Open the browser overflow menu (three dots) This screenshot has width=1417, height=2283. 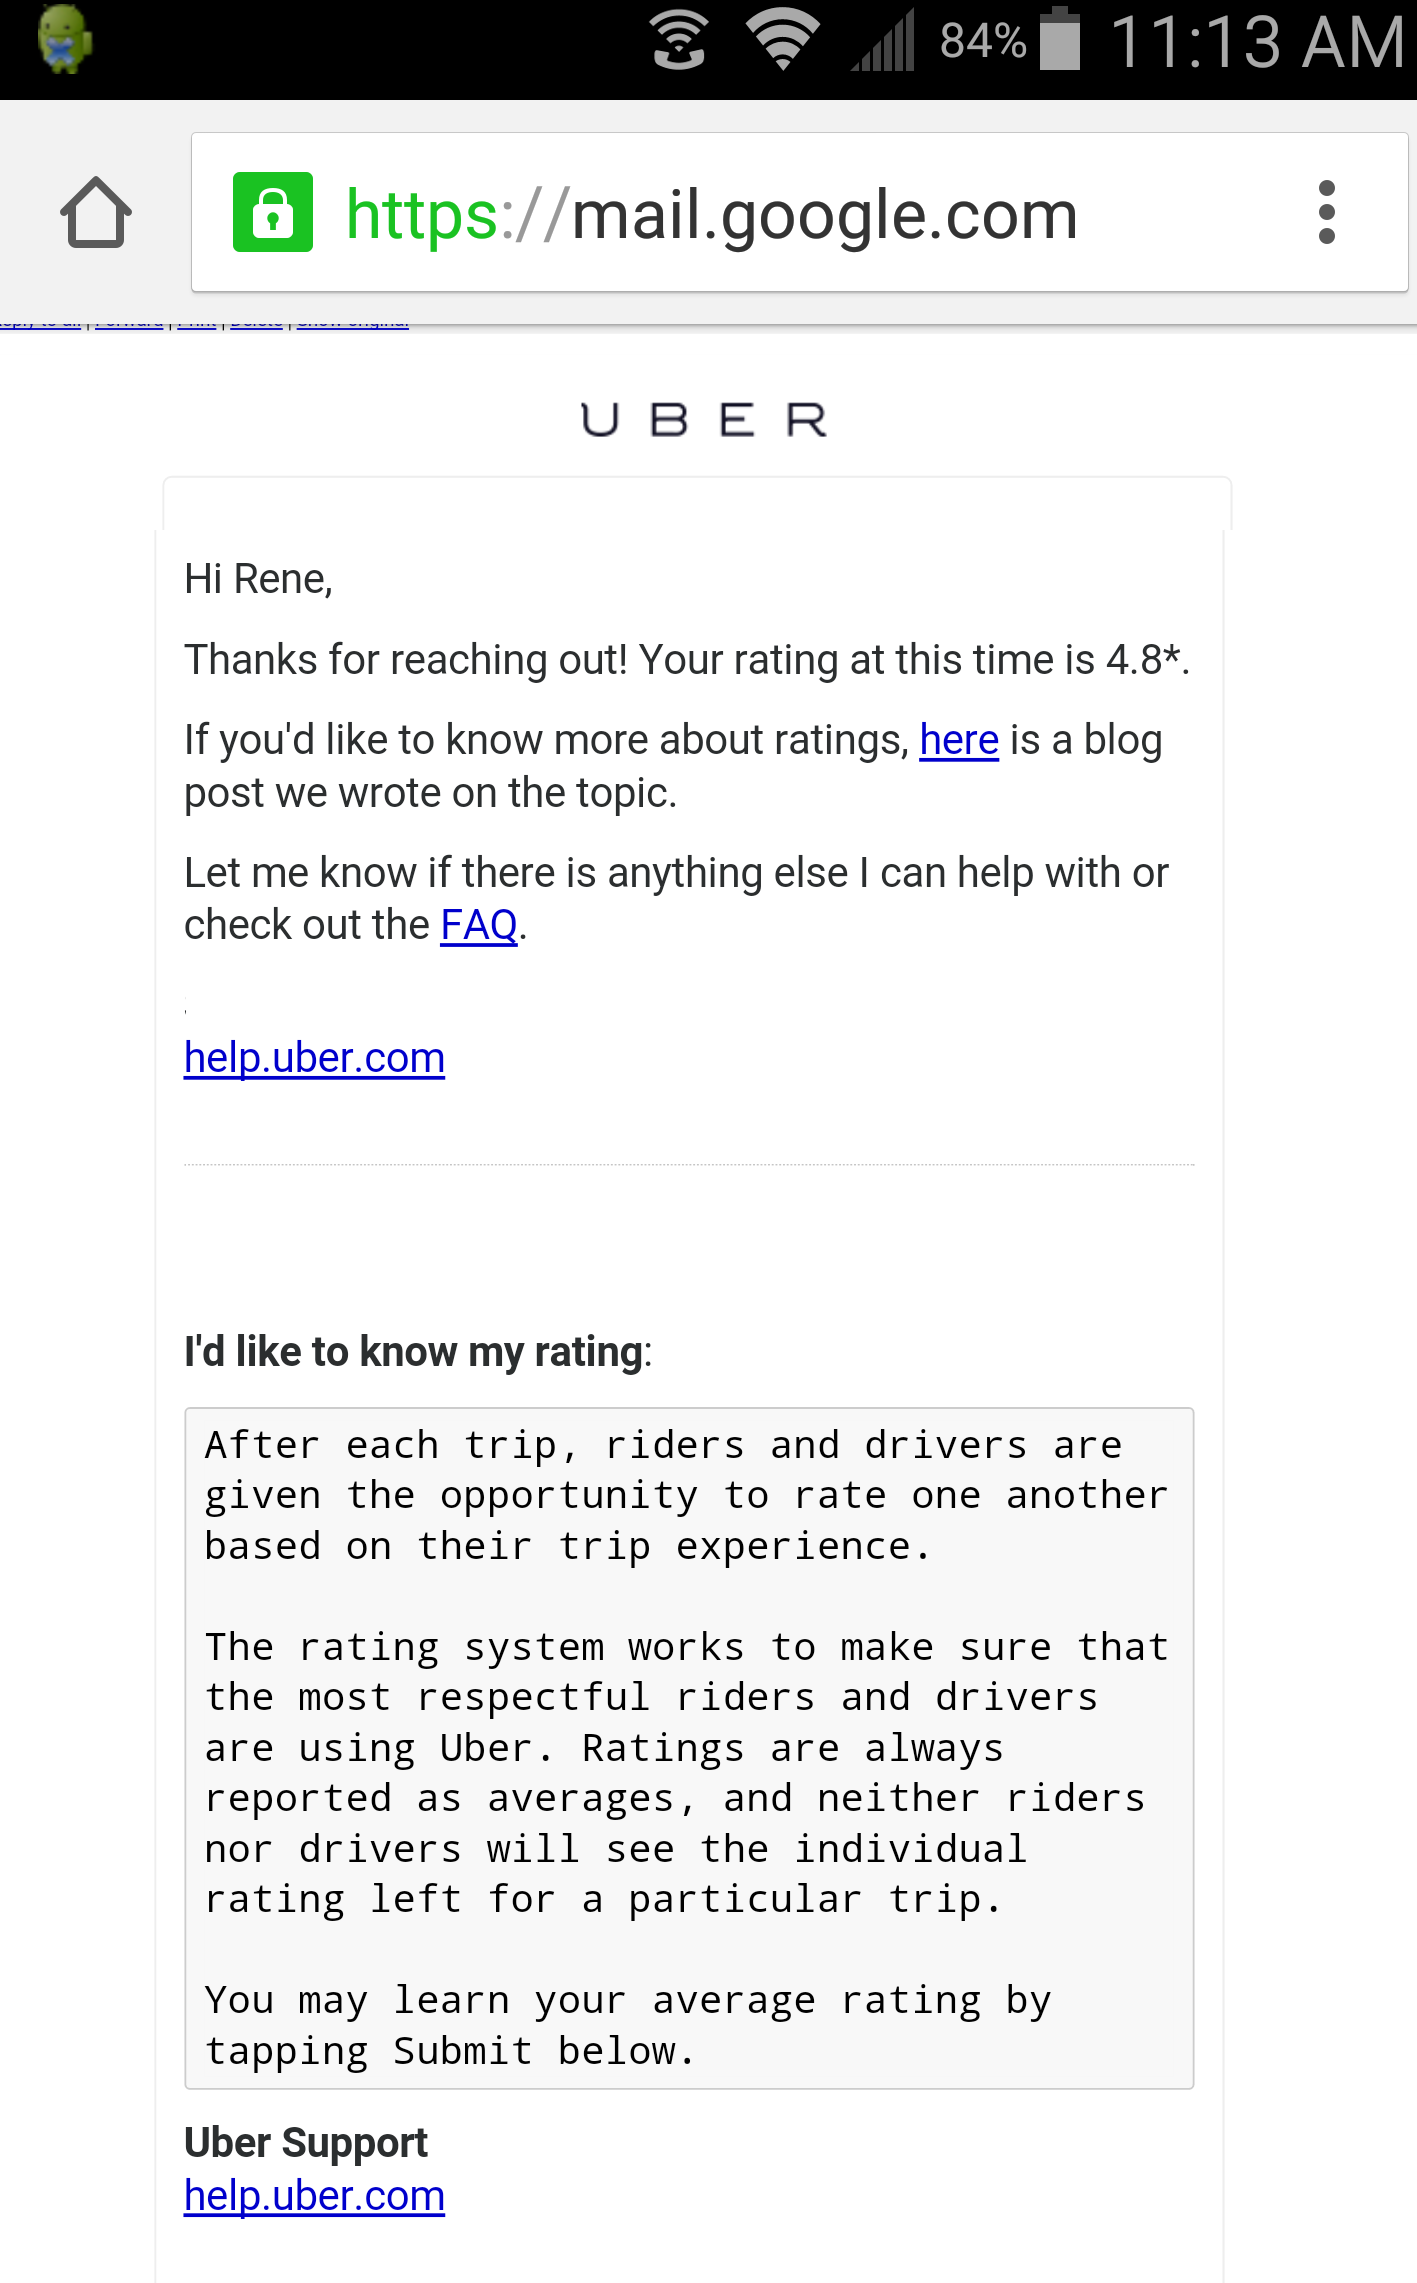(x=1326, y=211)
